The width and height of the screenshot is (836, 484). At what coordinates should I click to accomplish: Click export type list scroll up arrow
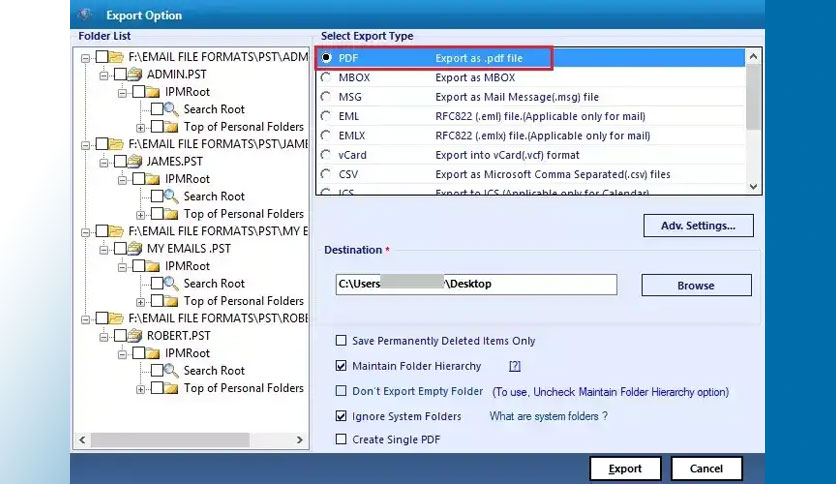753,56
